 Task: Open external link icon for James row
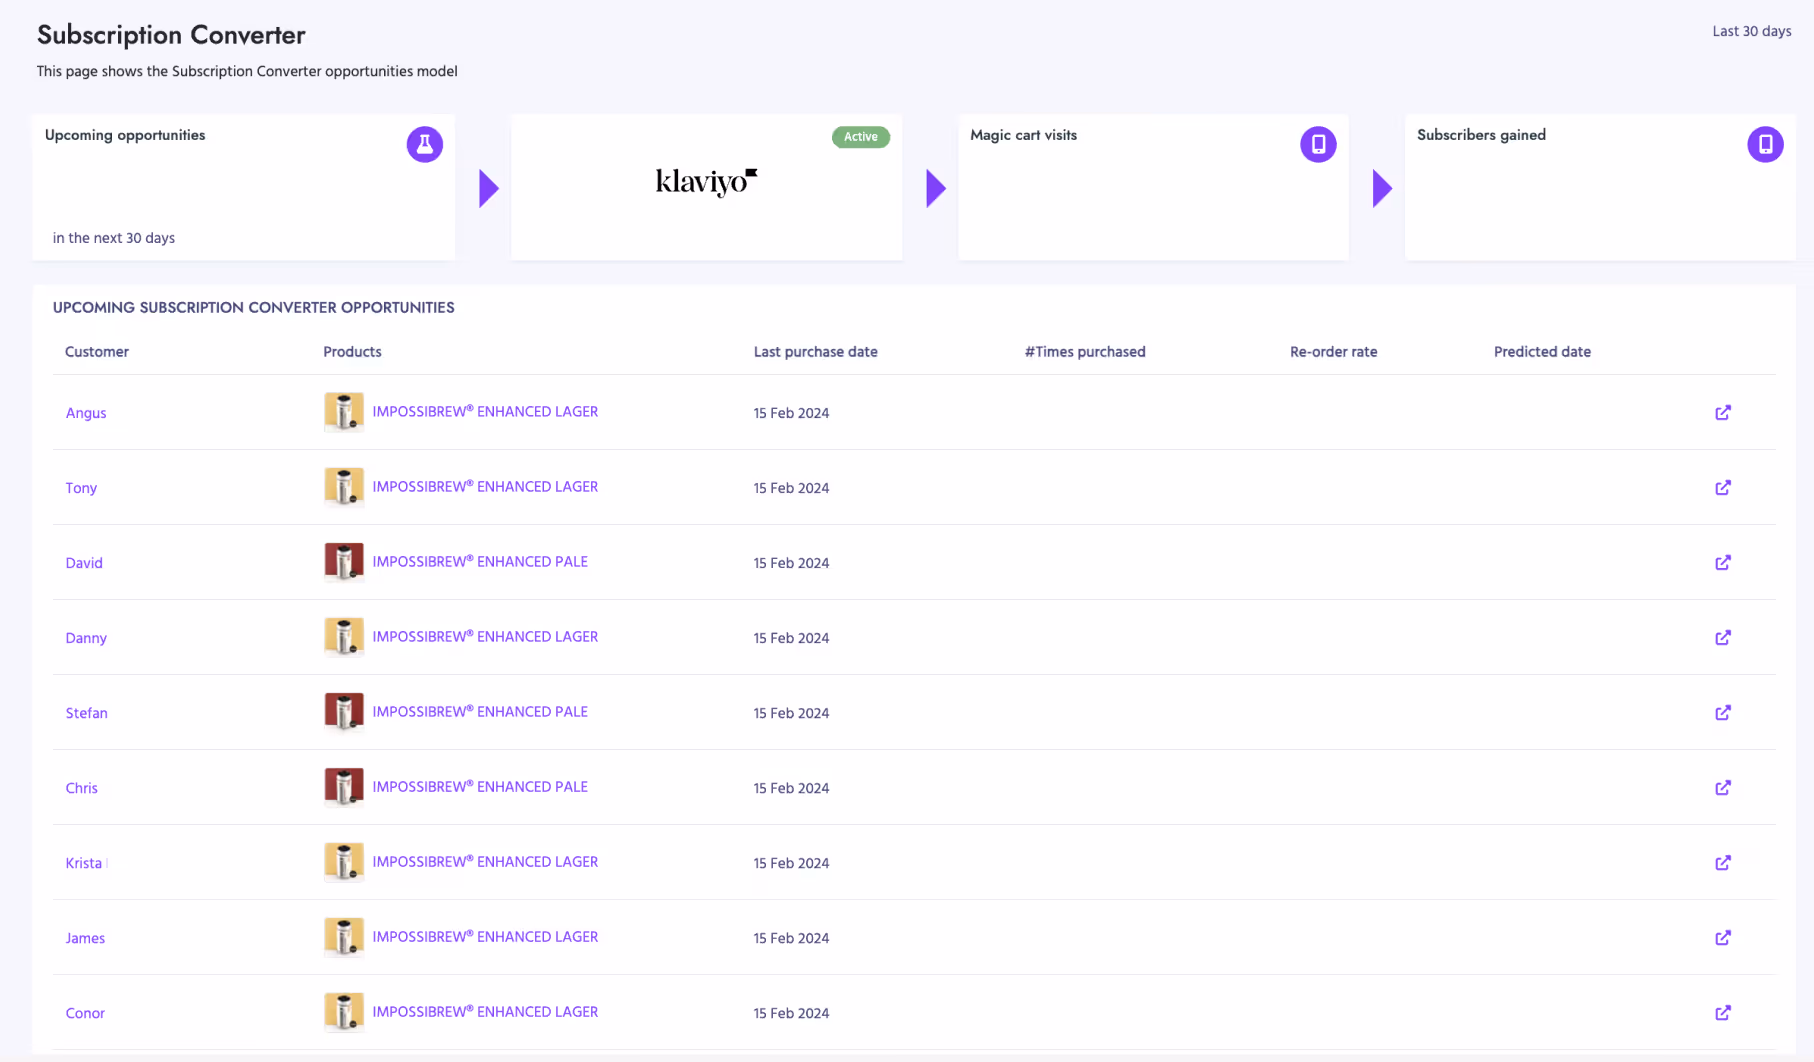(x=1723, y=937)
